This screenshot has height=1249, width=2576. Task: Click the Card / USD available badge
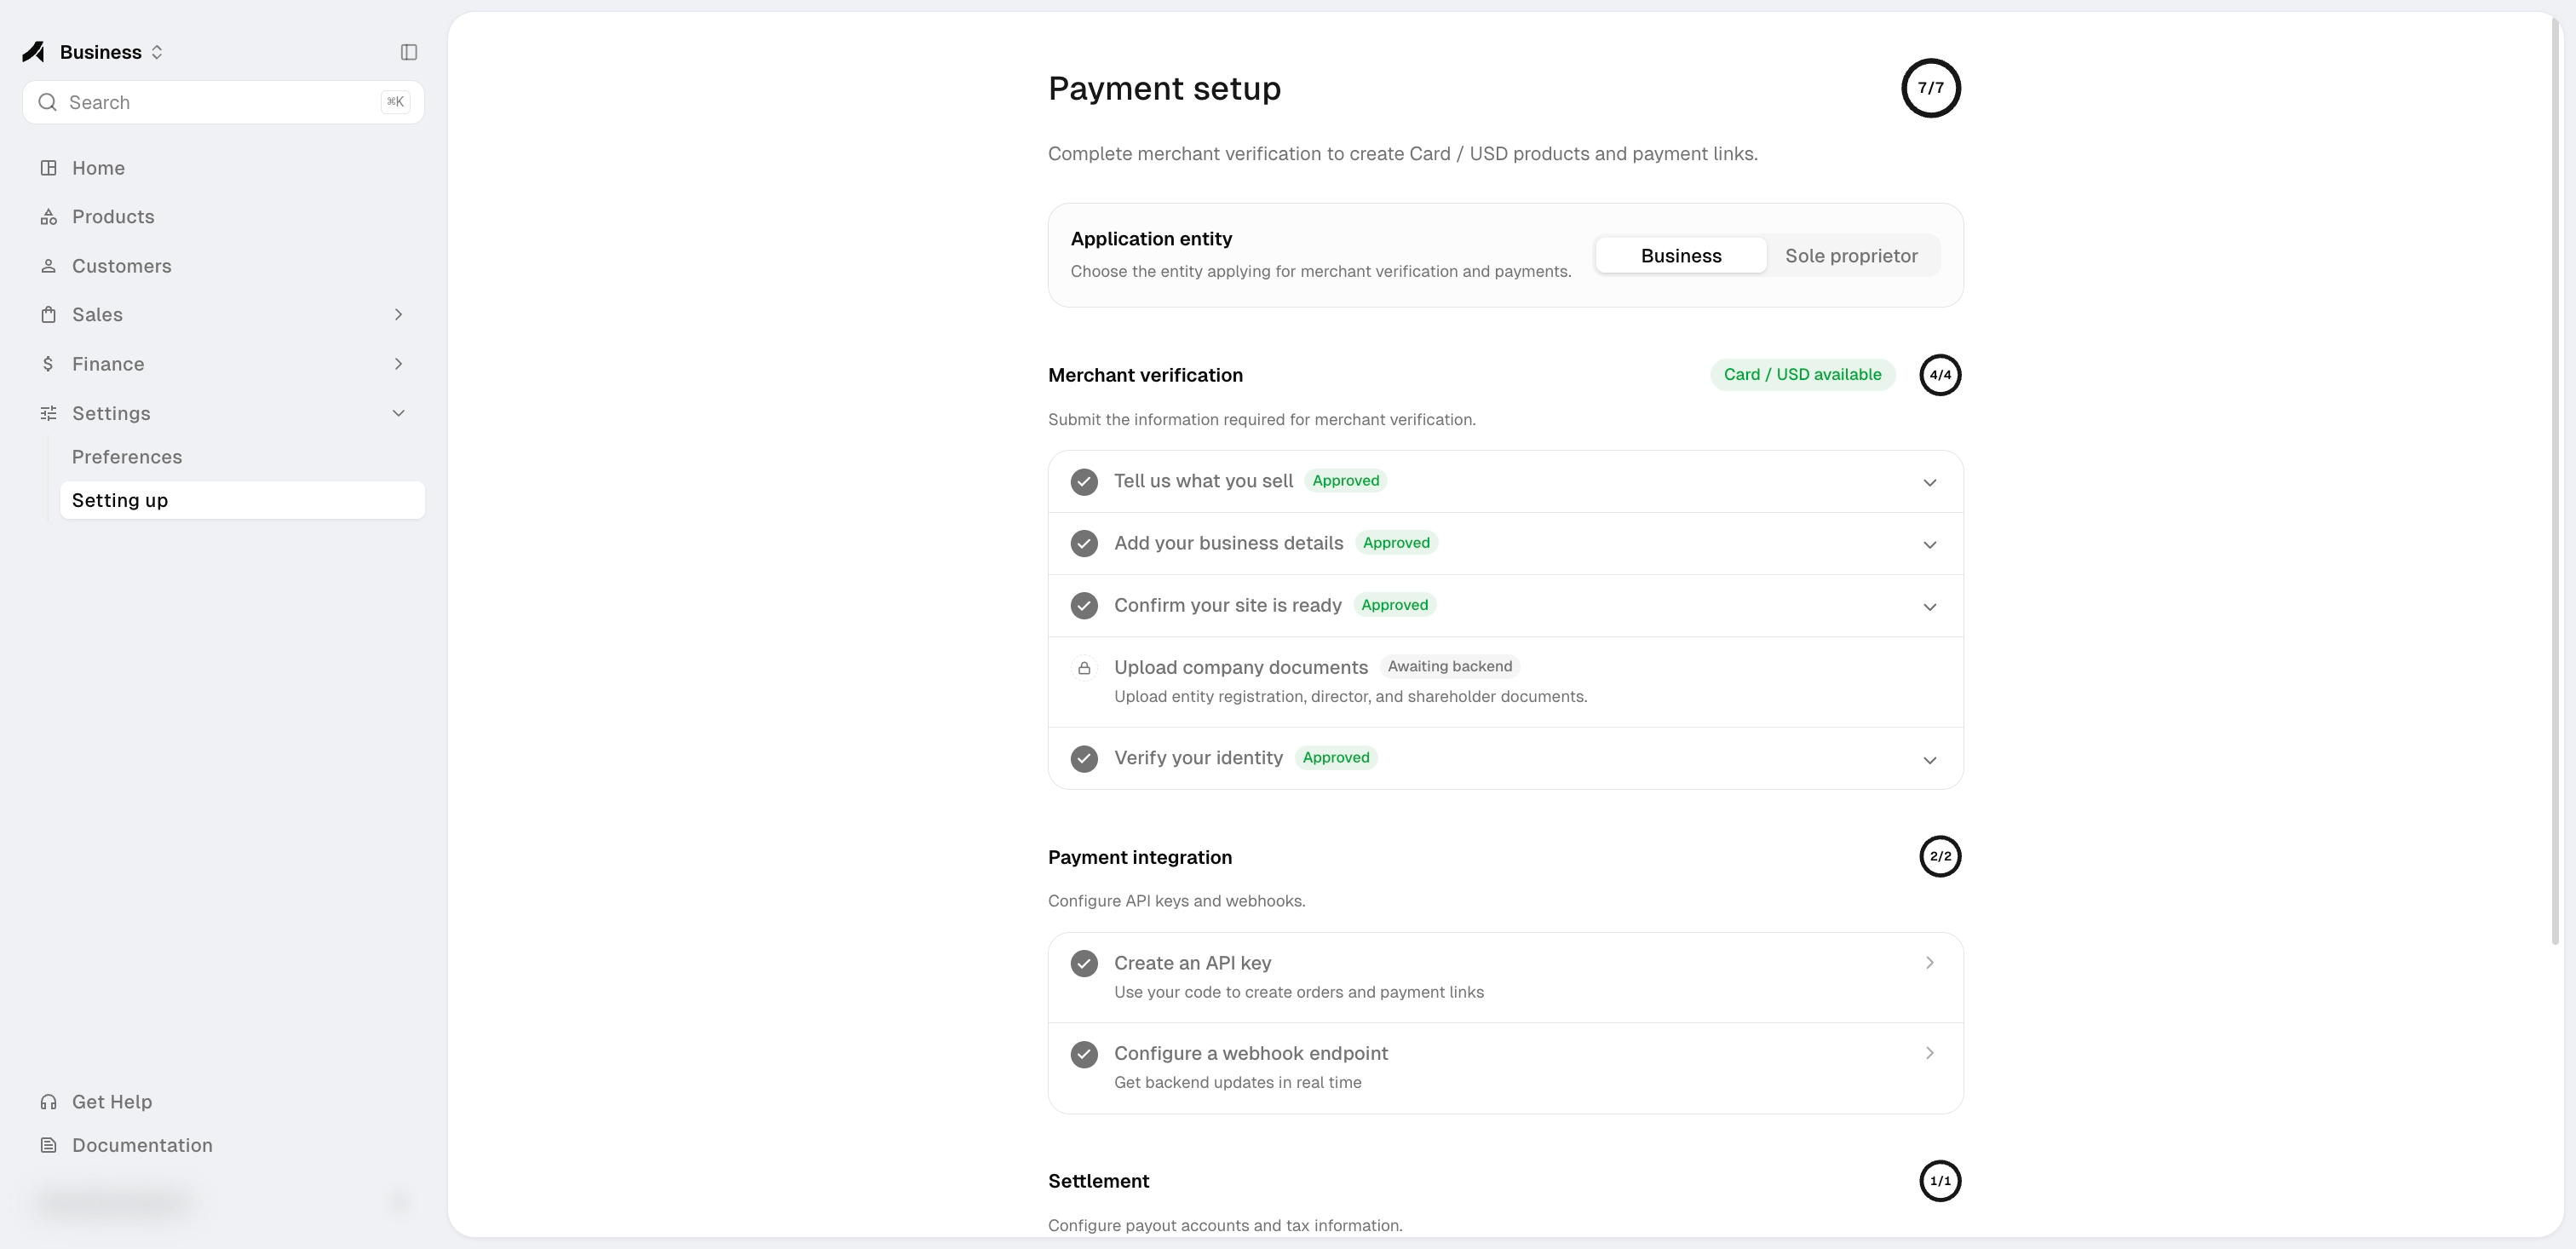point(1802,375)
